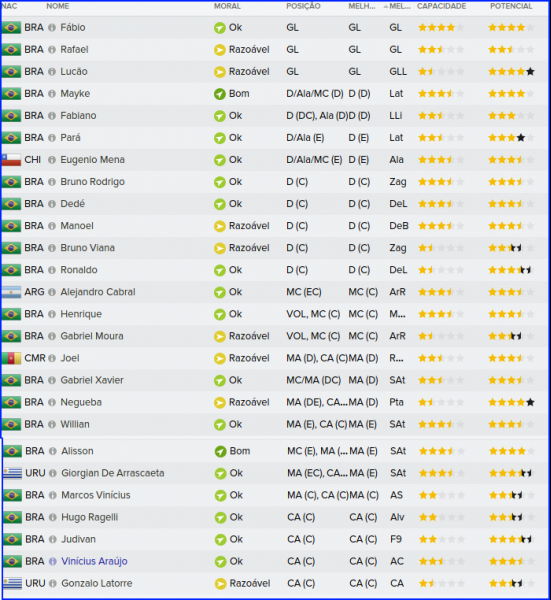Click Judivan's potential star rating

tap(512, 540)
